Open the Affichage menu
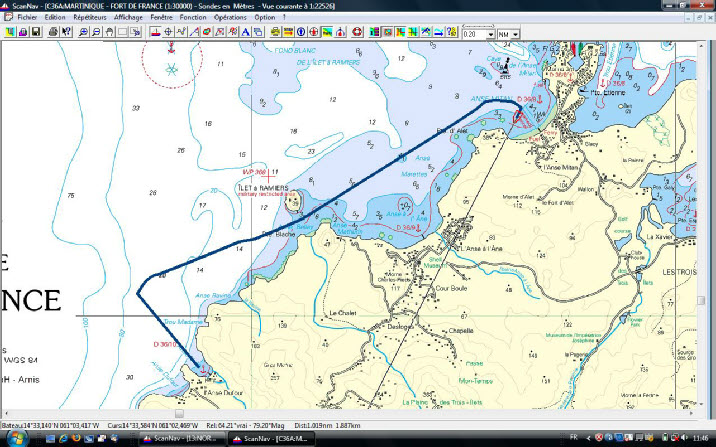 pyautogui.click(x=127, y=18)
